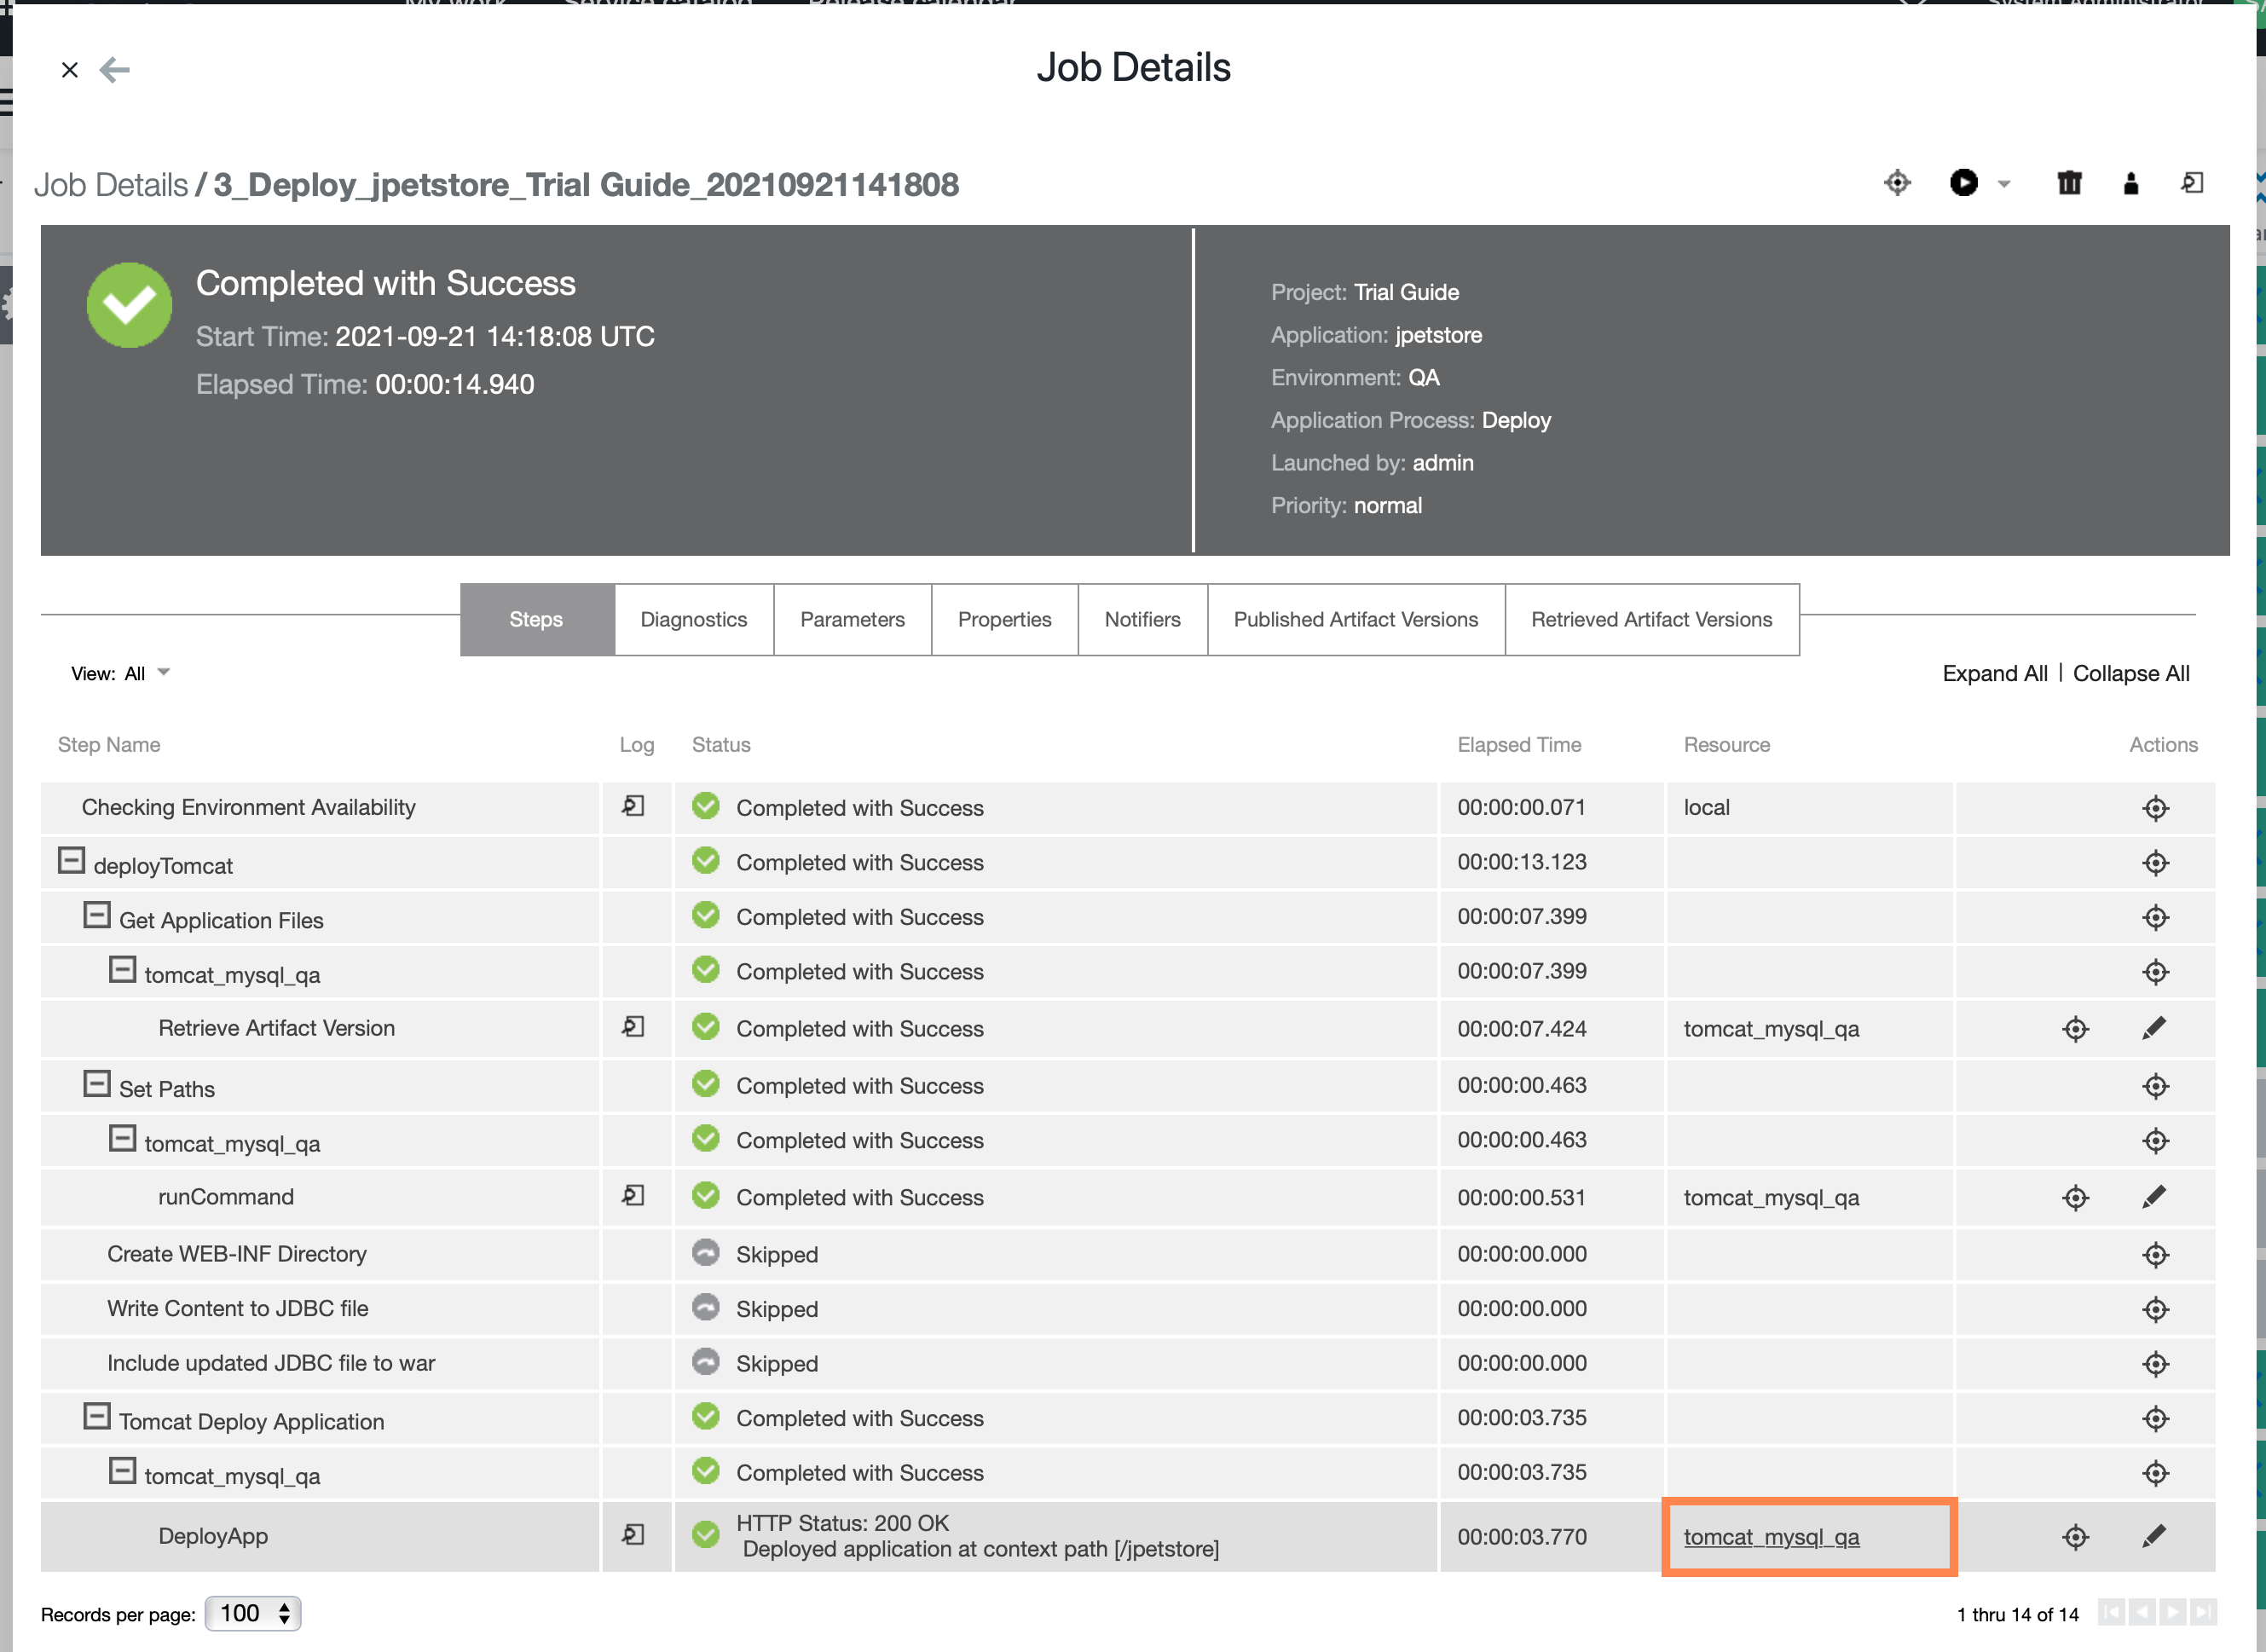Open Published Artifact Versions tab
This screenshot has height=1652, width=2266.
1355,619
